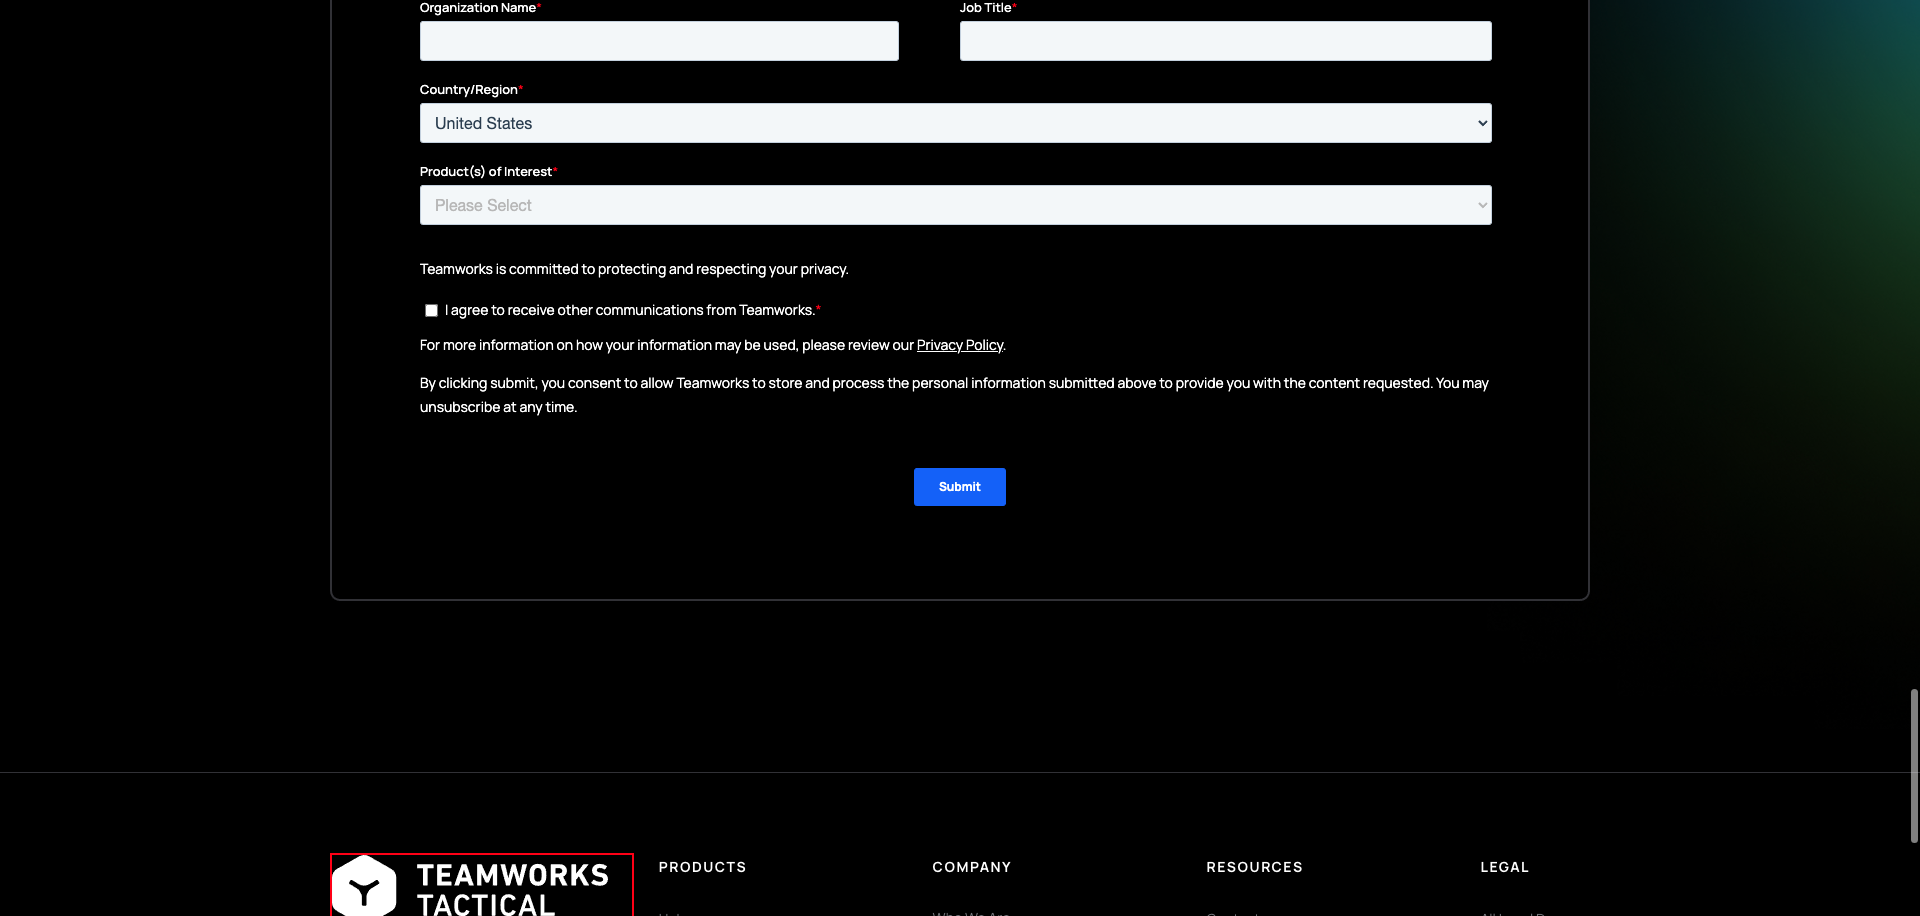Click the Organization Name input field
This screenshot has width=1920, height=916.
tap(658, 41)
